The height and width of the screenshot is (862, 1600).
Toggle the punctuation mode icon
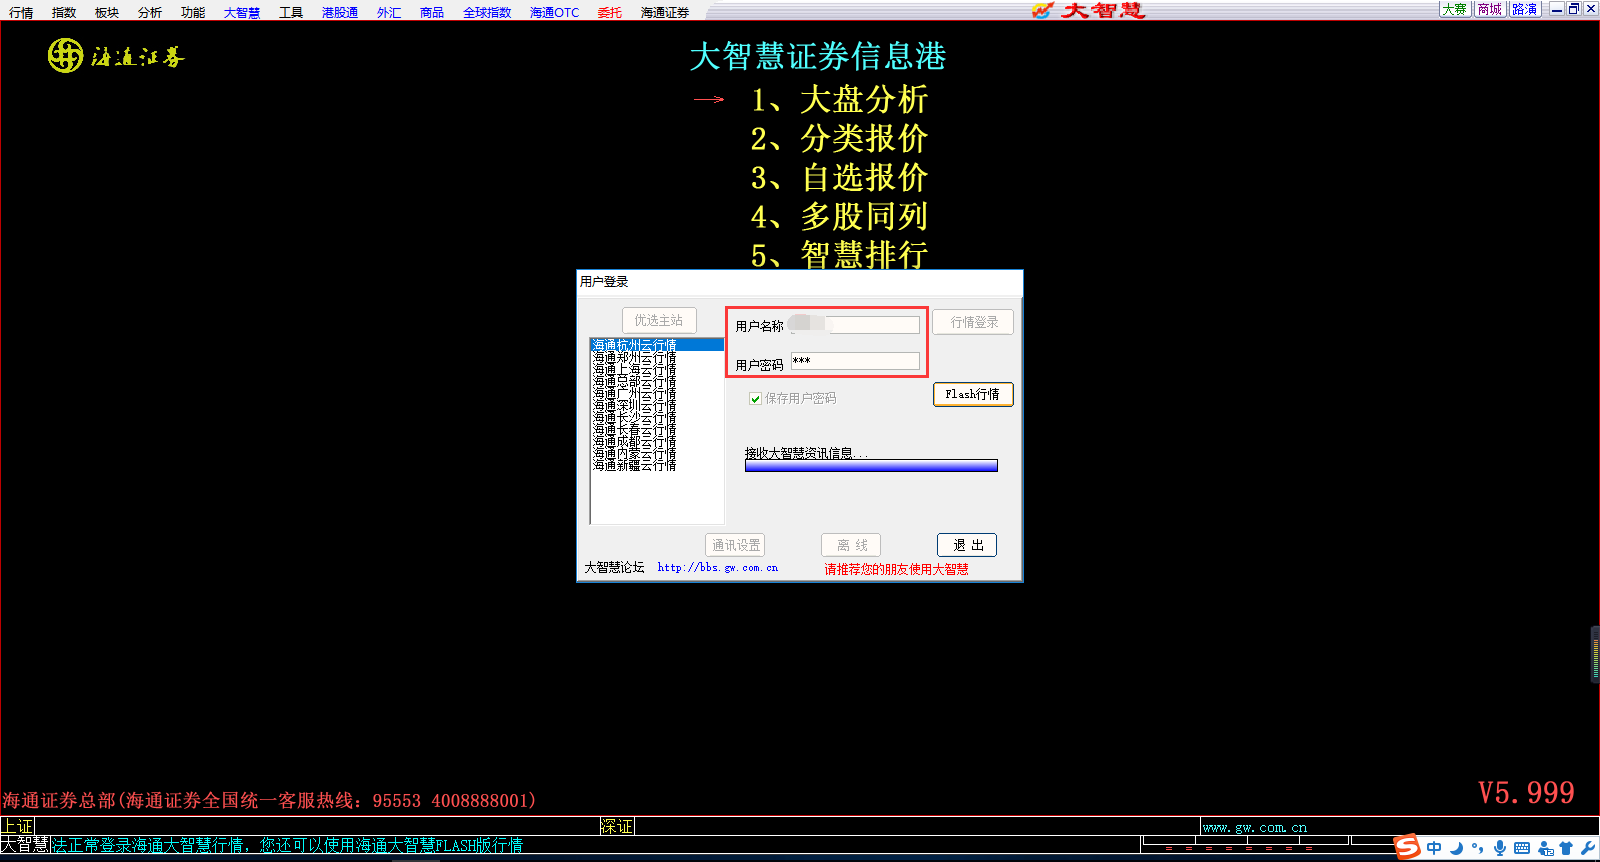coord(1478,848)
